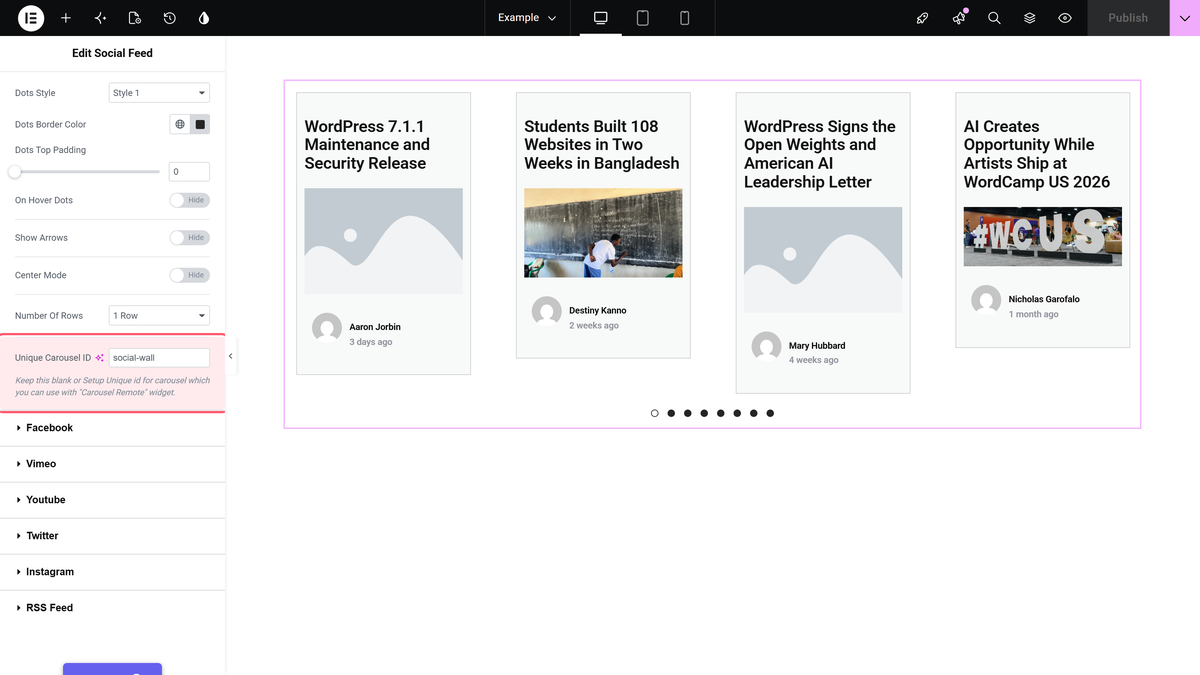The image size is (1200, 675).
Task: Select the first carousel pagination dot
Action: click(655, 413)
